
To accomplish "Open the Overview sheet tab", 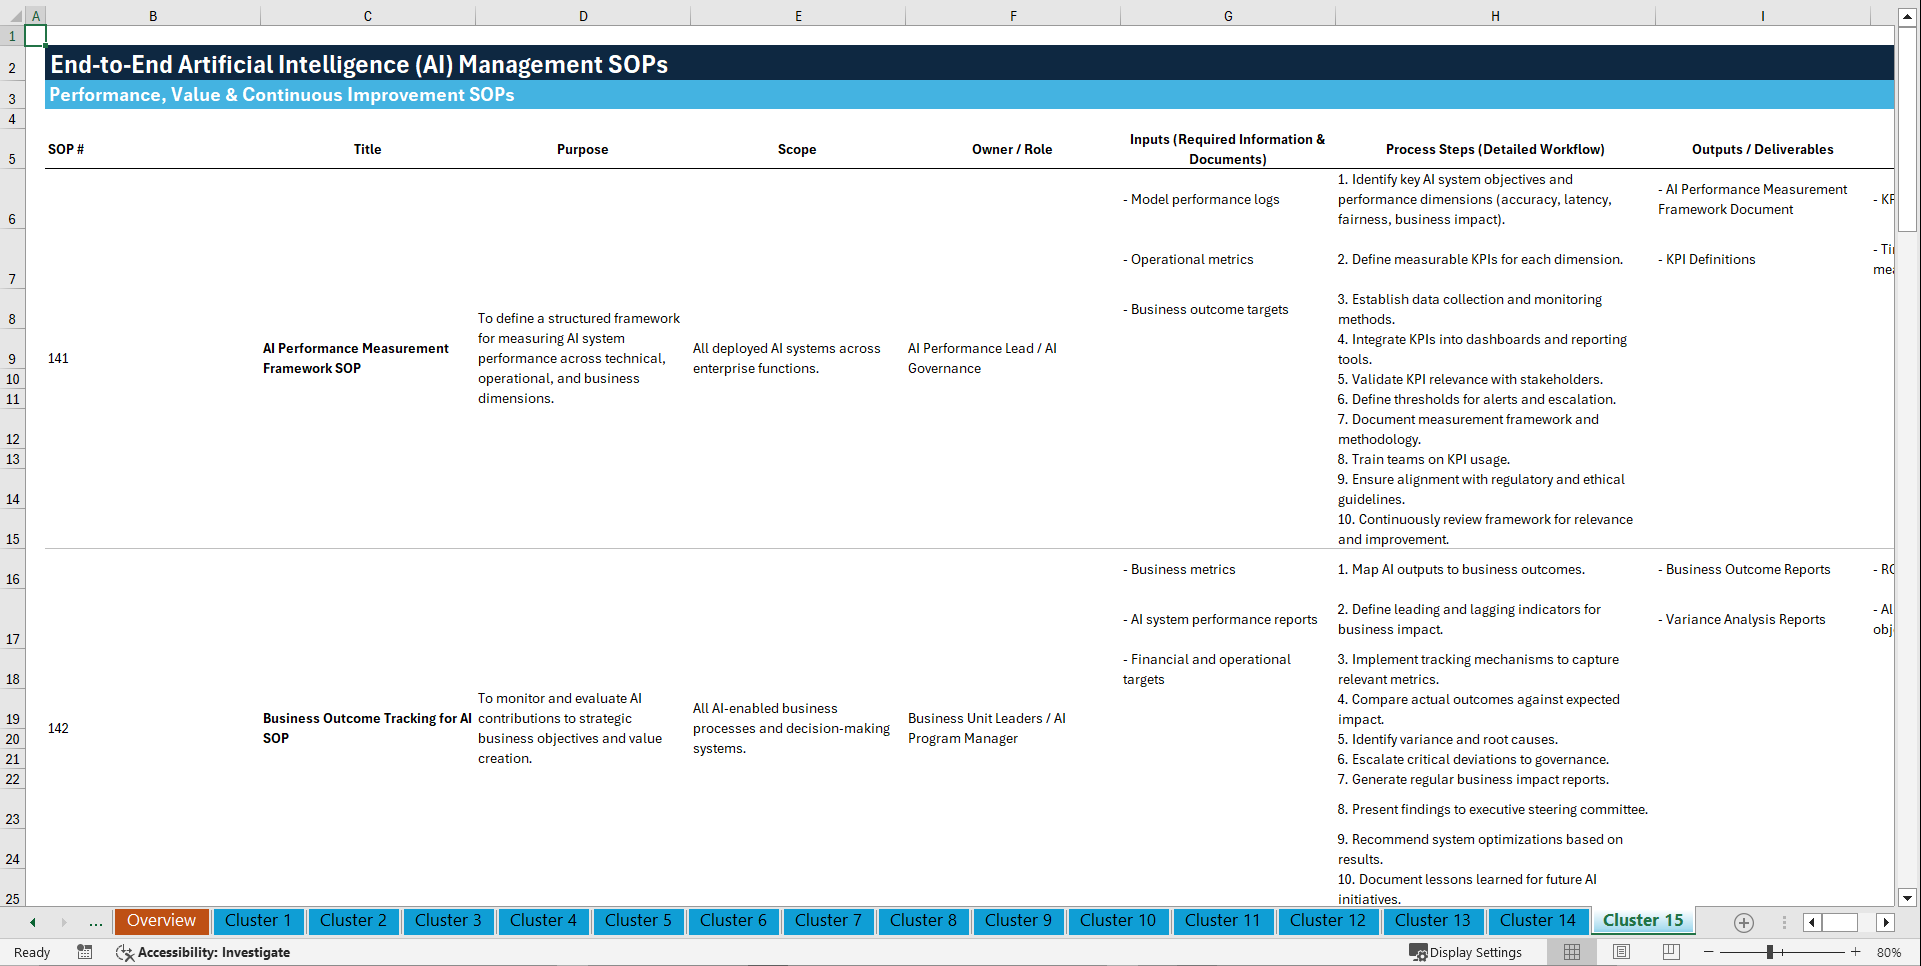I will 161,921.
